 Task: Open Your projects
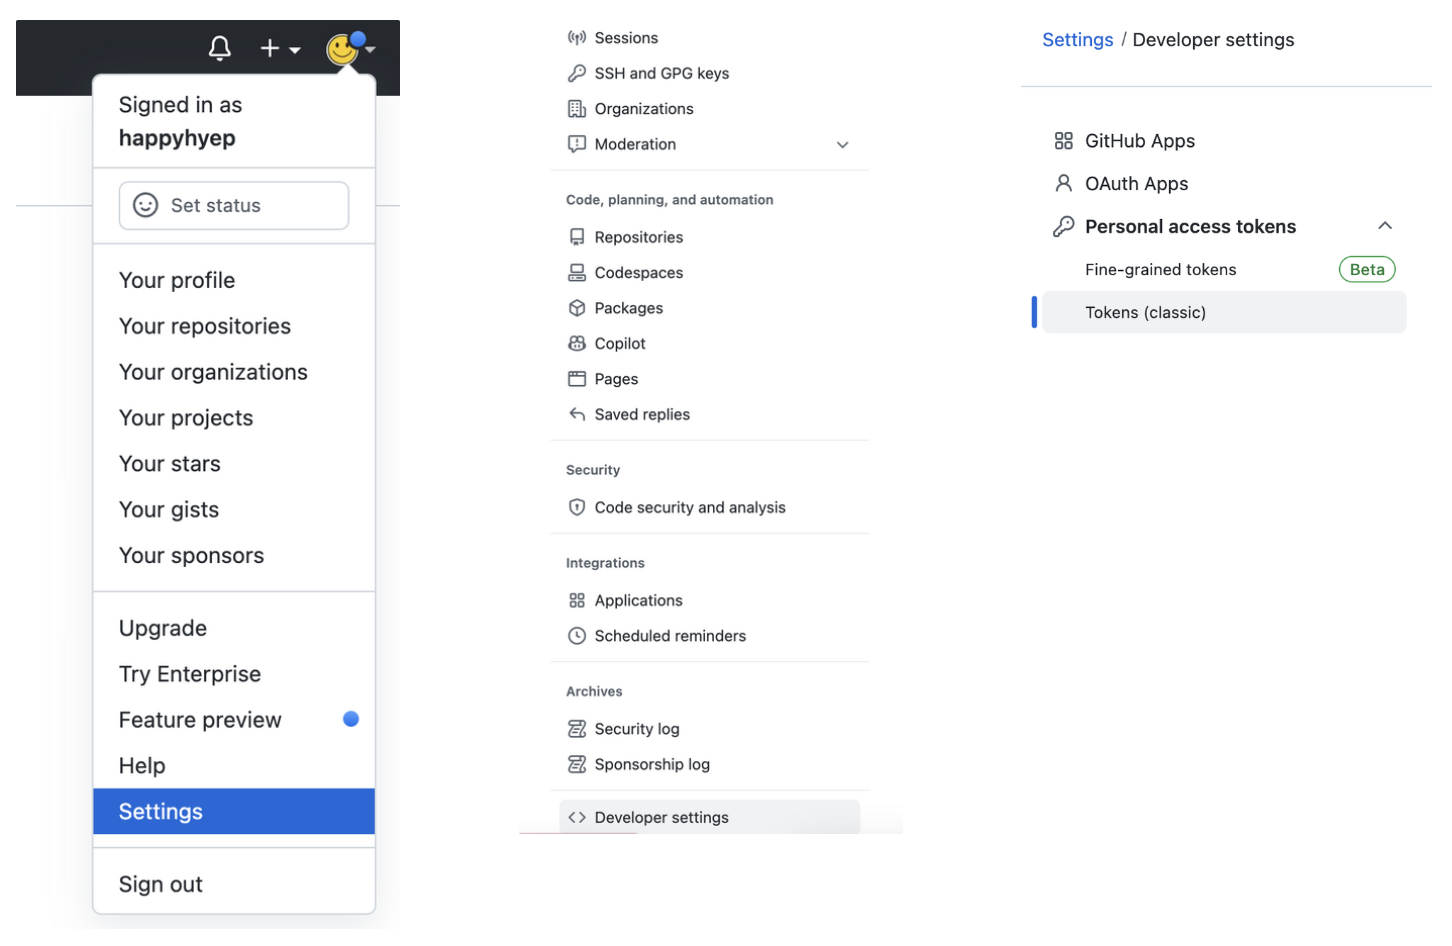point(186,418)
